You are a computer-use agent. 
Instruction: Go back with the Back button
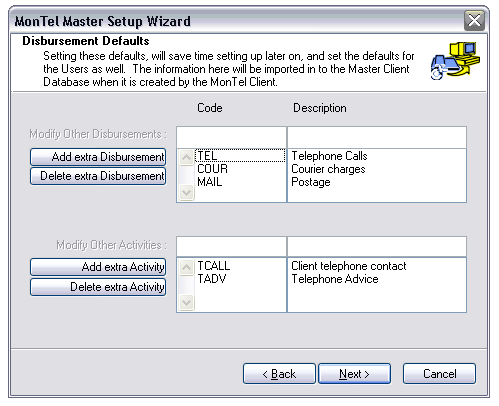[279, 374]
